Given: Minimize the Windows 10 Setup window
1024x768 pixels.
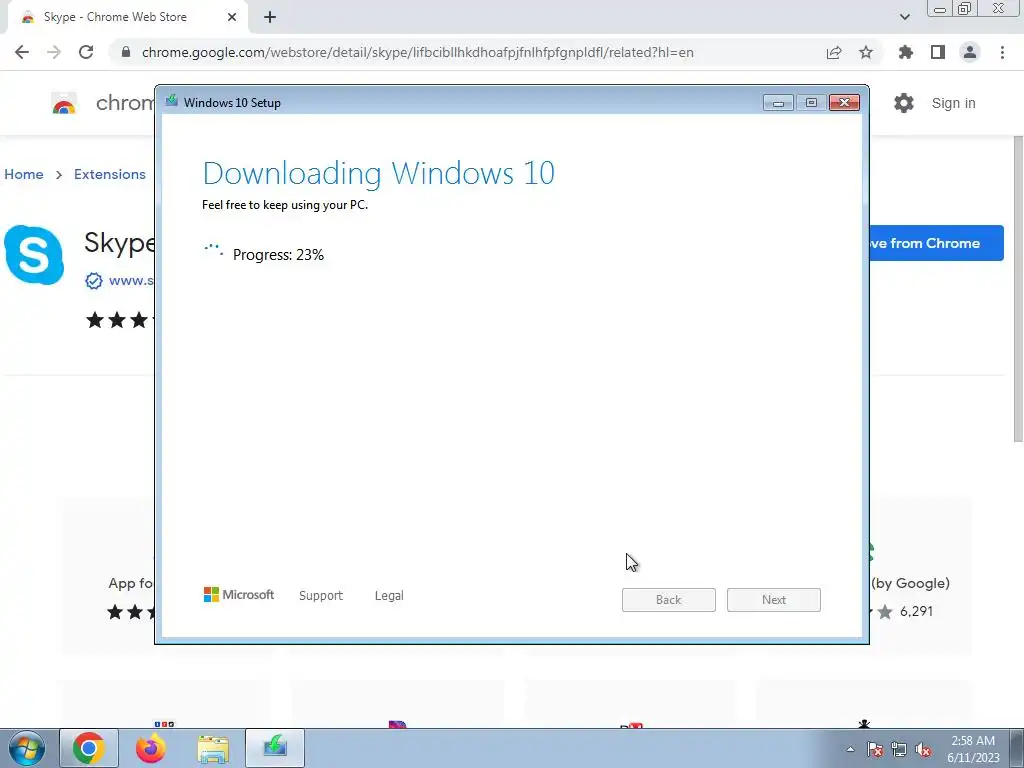Looking at the screenshot, I should [x=778, y=103].
